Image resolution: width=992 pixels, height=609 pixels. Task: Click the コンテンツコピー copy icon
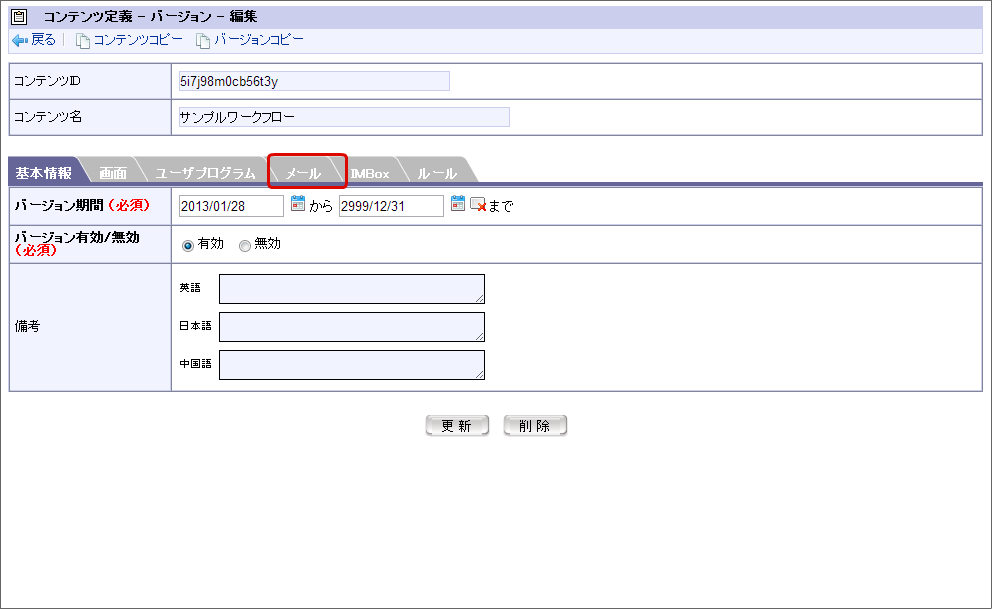[x=83, y=41]
